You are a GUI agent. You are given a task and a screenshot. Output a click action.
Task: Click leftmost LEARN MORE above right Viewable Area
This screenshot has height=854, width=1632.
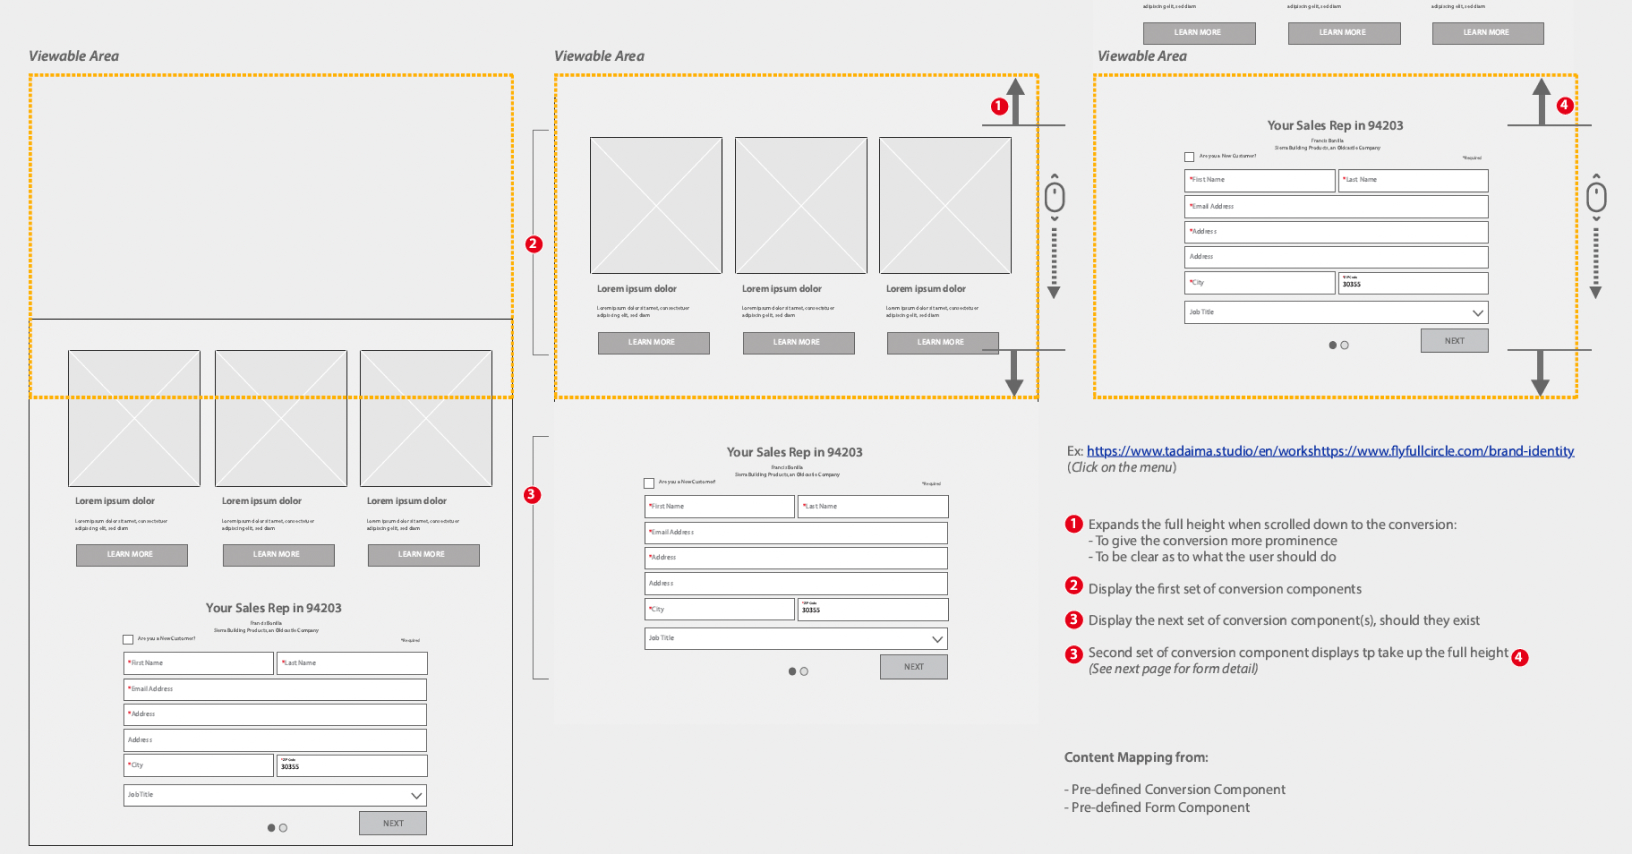pos(1199,33)
